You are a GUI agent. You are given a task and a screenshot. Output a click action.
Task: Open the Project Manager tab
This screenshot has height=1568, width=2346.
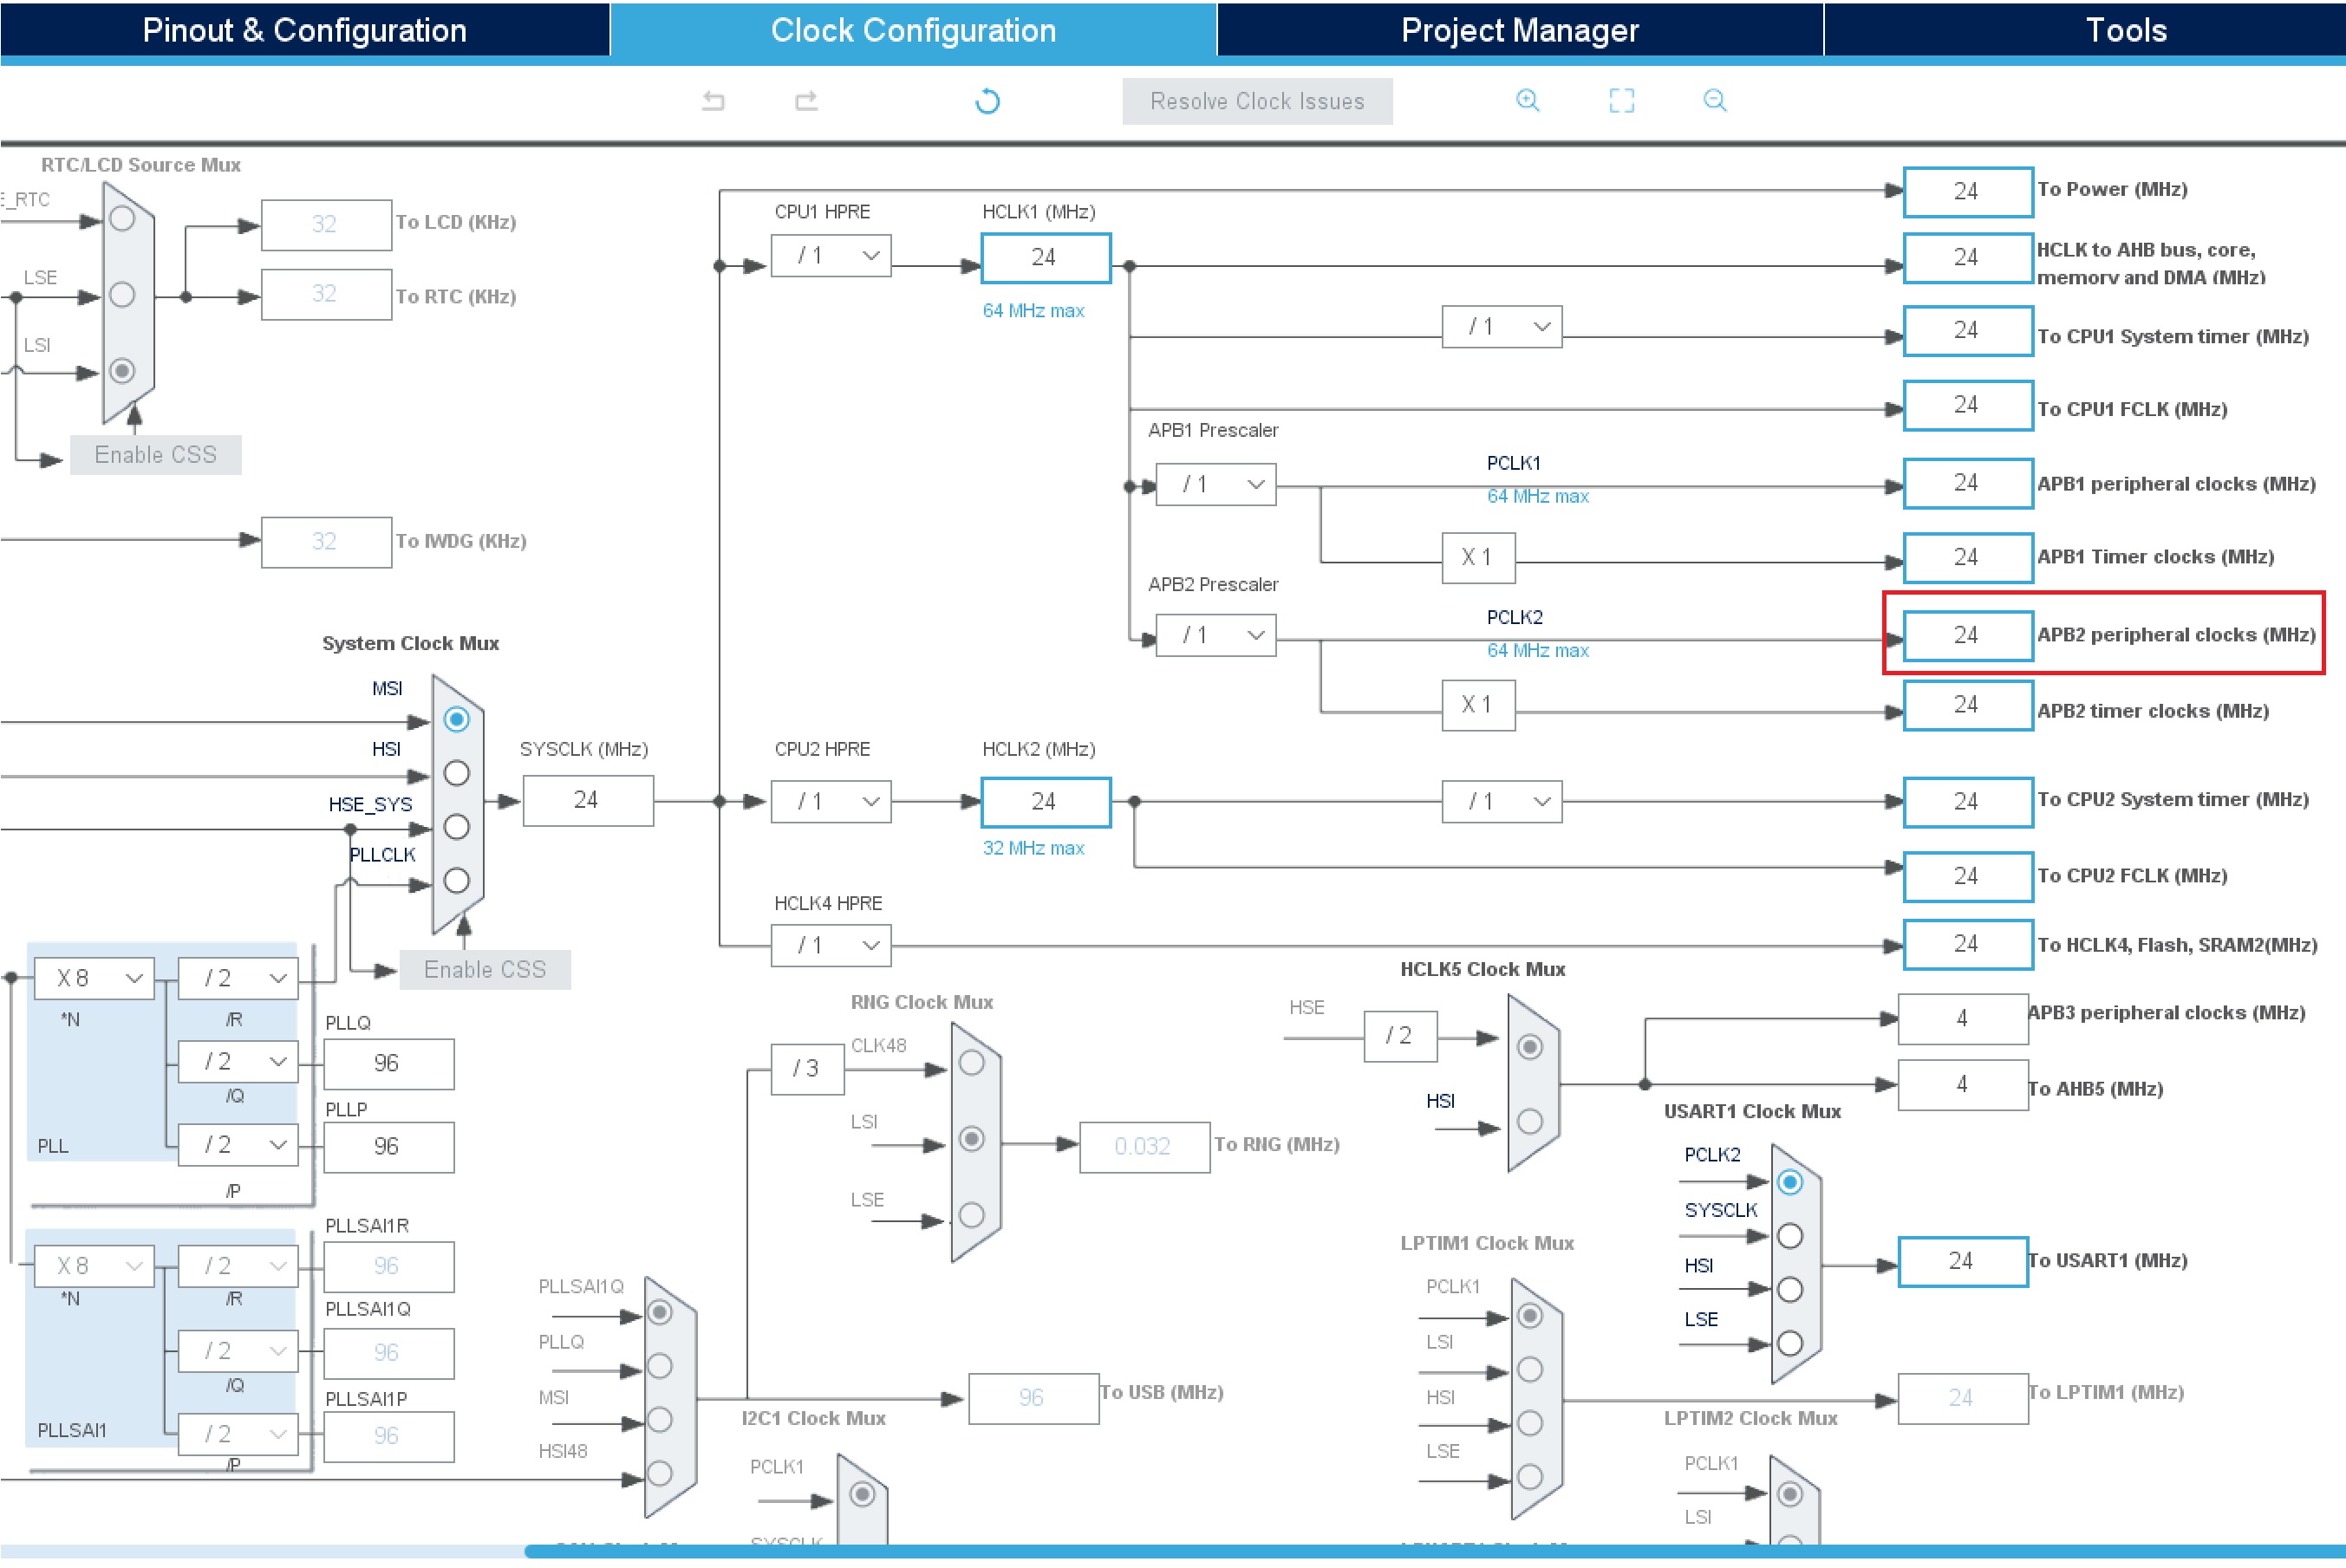tap(1519, 30)
